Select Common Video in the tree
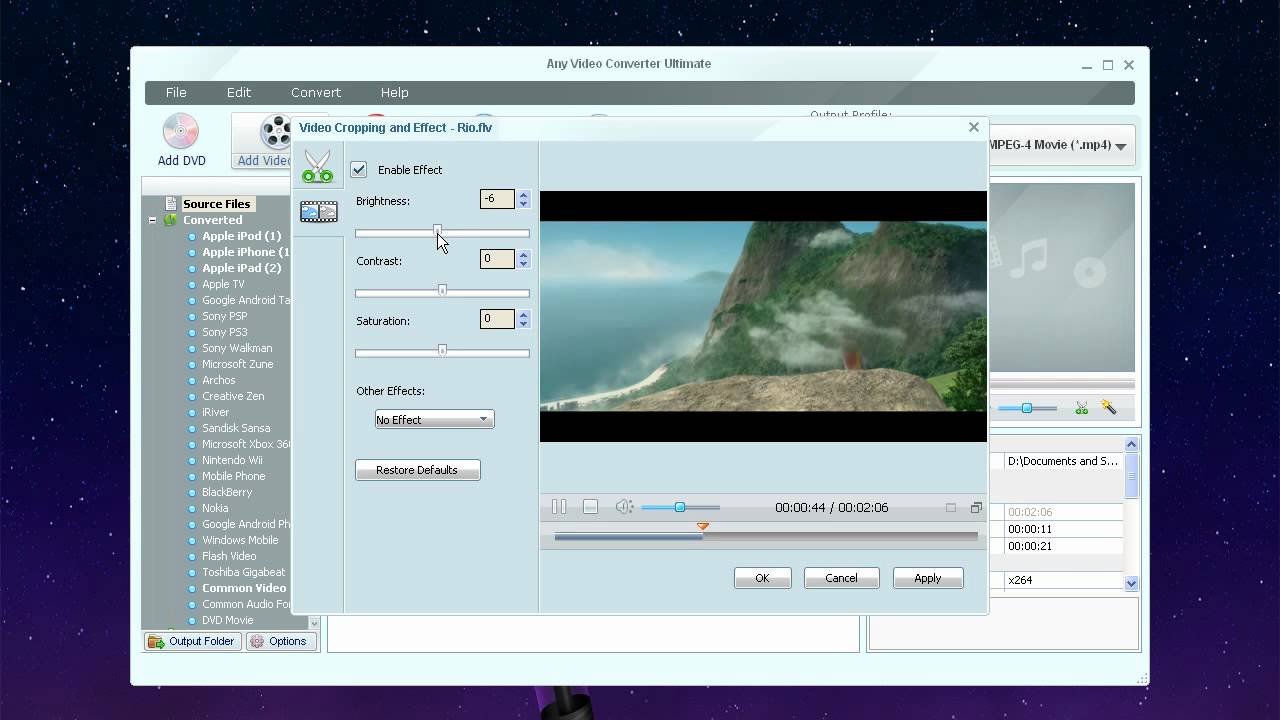 pos(244,588)
